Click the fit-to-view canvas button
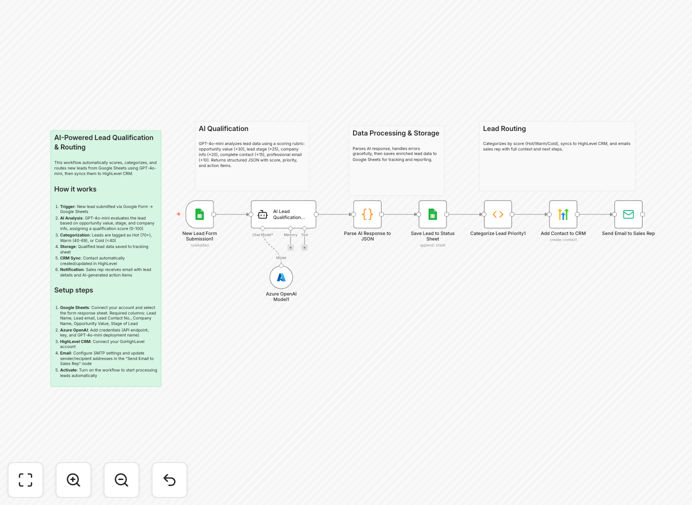Viewport: 692px width, 505px height. click(x=26, y=480)
